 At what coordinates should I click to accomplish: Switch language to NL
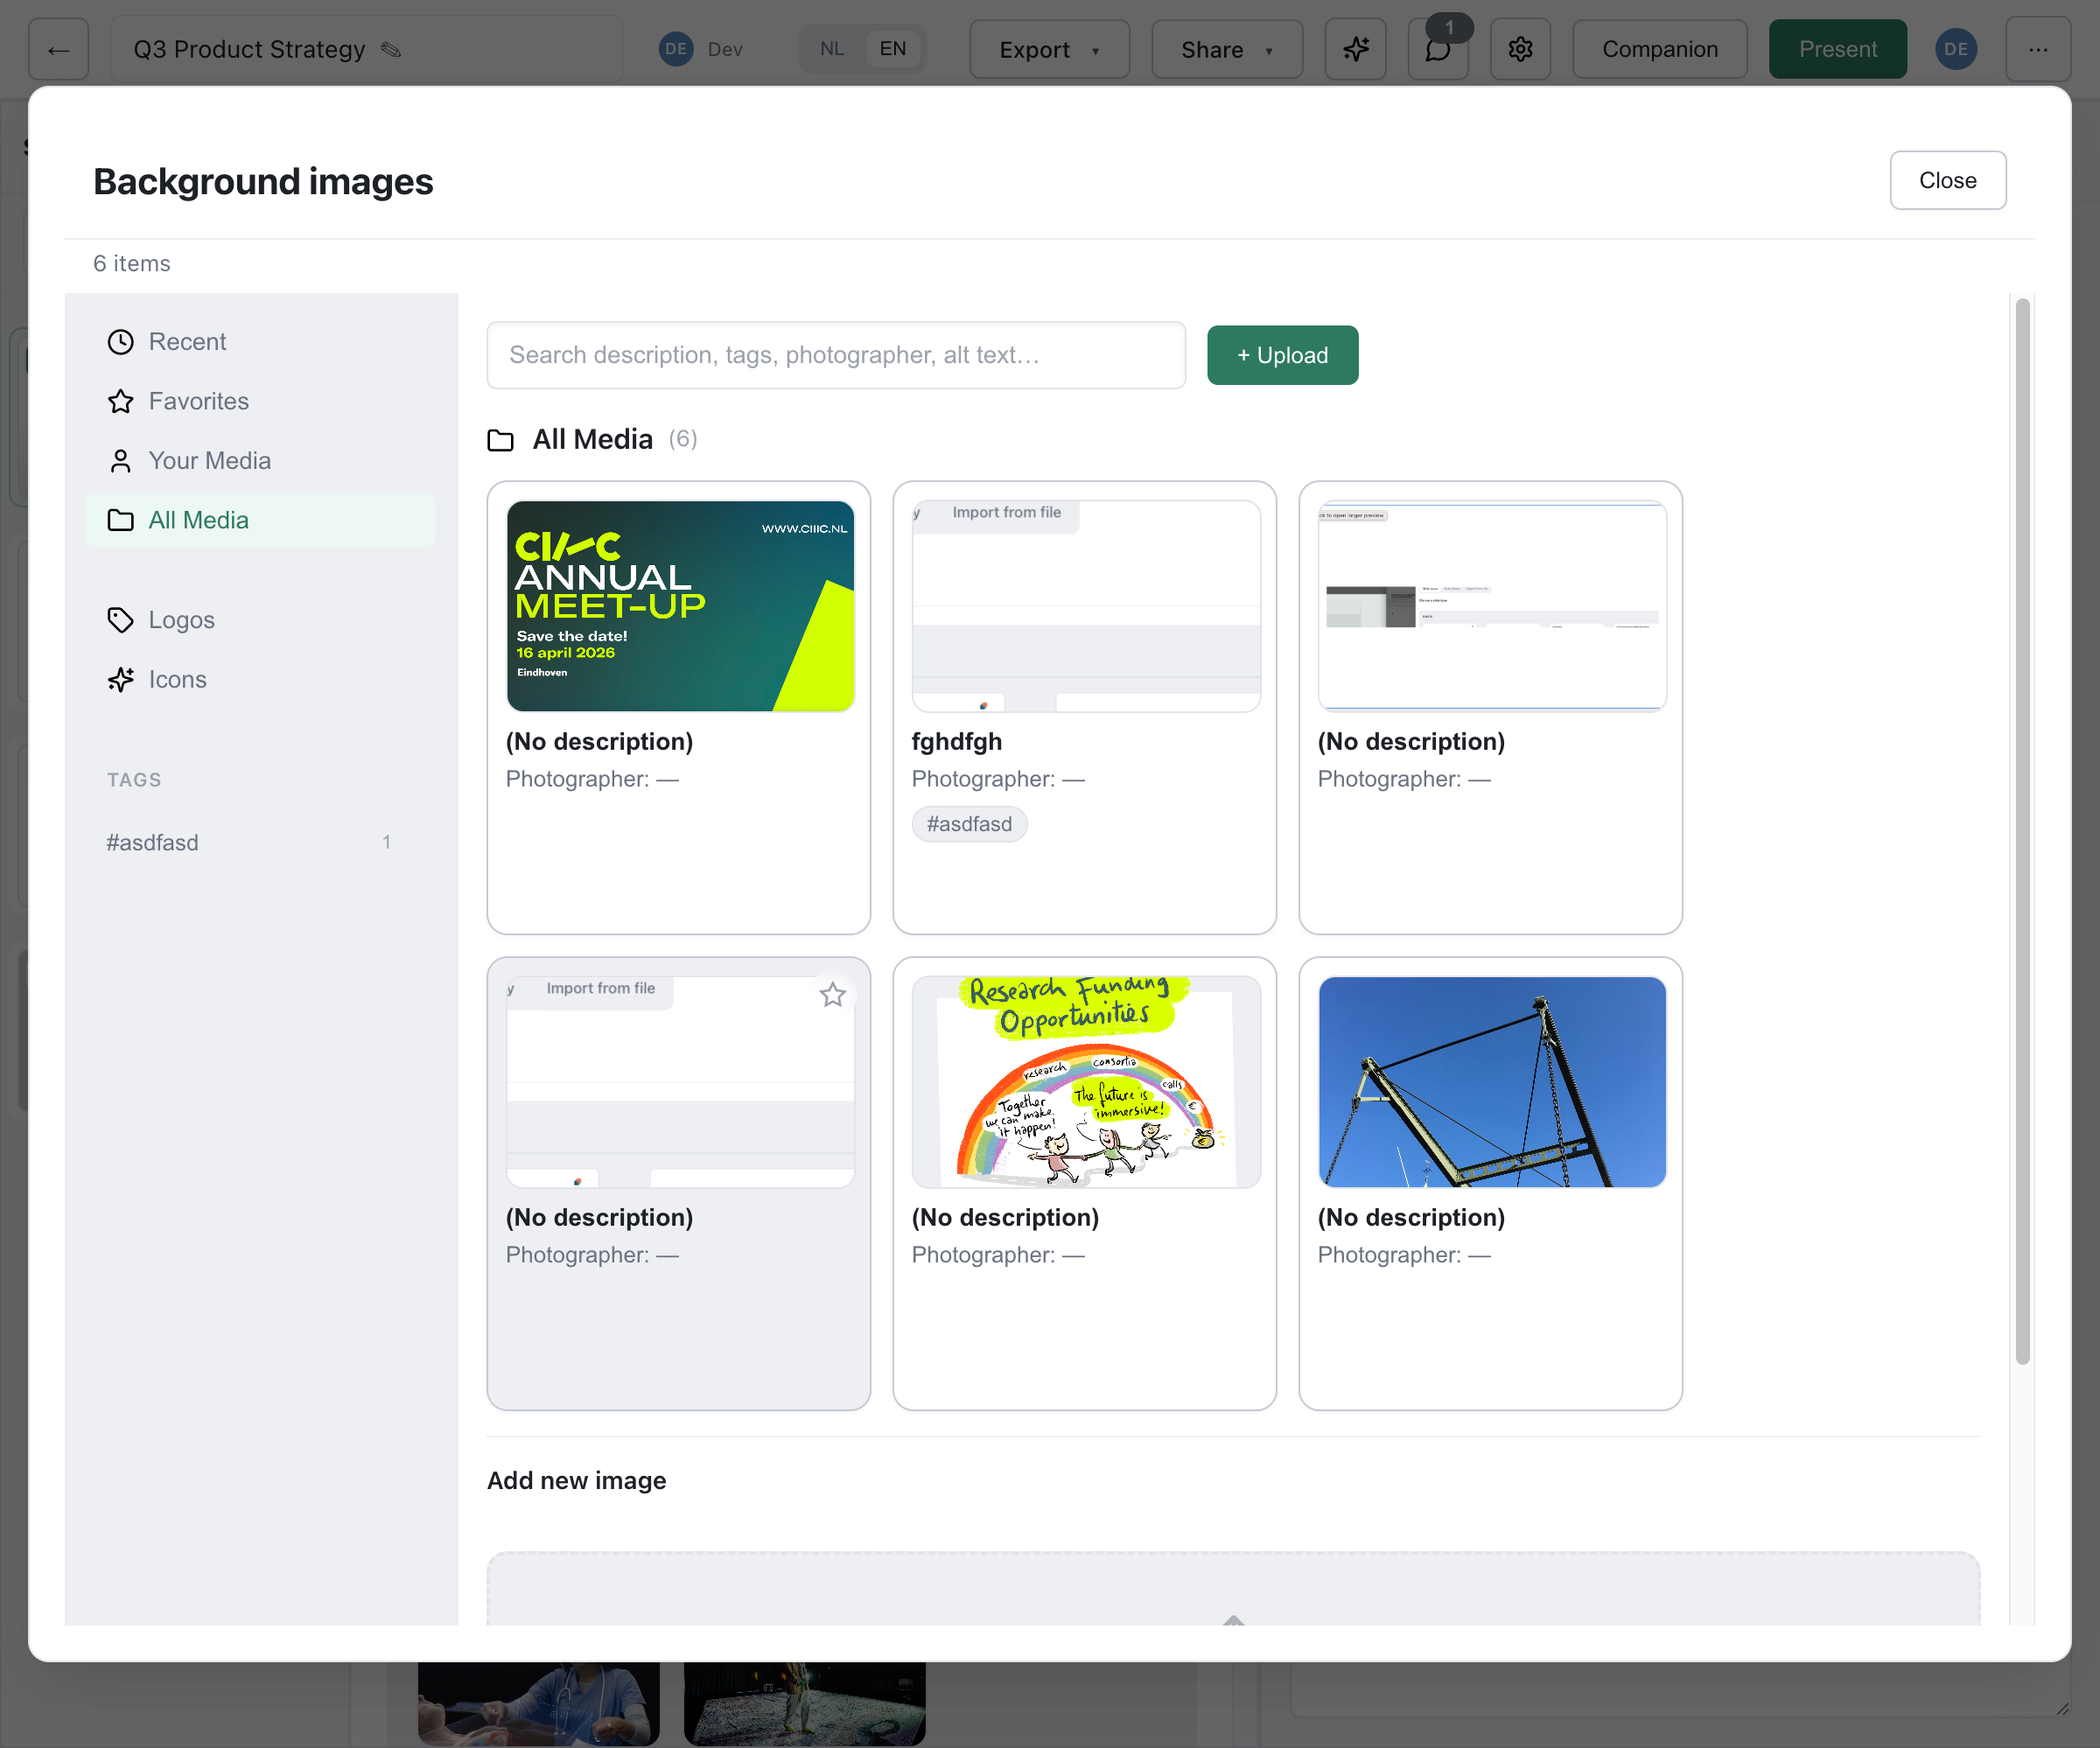tap(832, 49)
